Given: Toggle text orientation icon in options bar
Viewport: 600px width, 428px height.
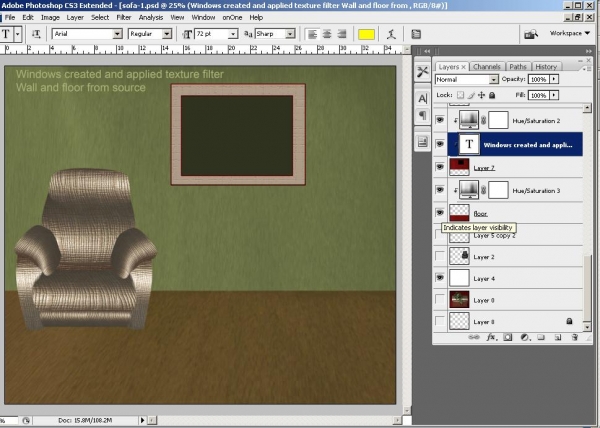Looking at the screenshot, I should click(36, 34).
